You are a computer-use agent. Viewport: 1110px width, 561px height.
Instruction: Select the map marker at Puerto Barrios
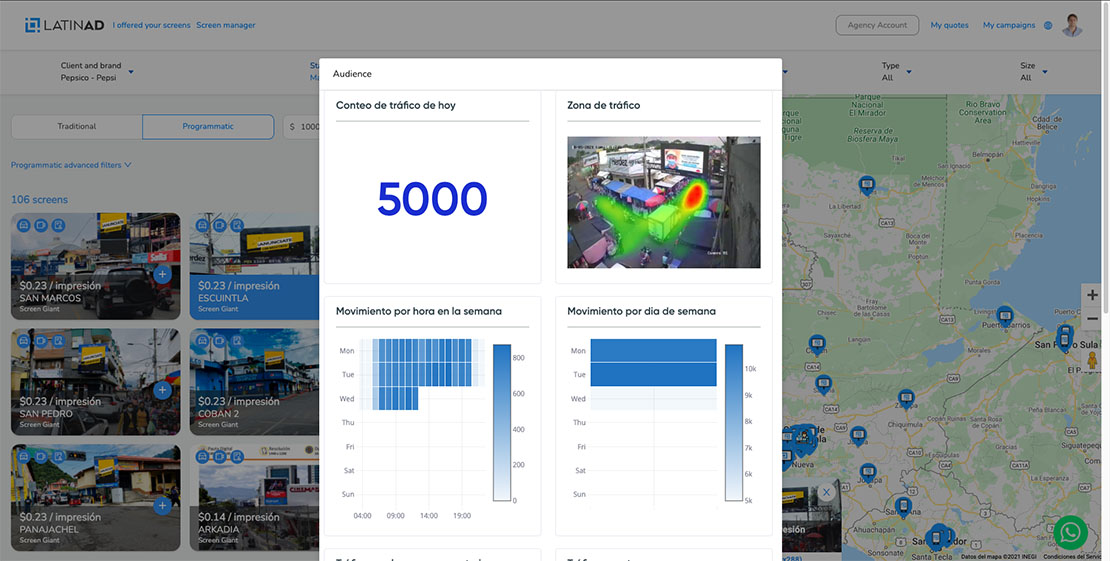pyautogui.click(x=1005, y=315)
